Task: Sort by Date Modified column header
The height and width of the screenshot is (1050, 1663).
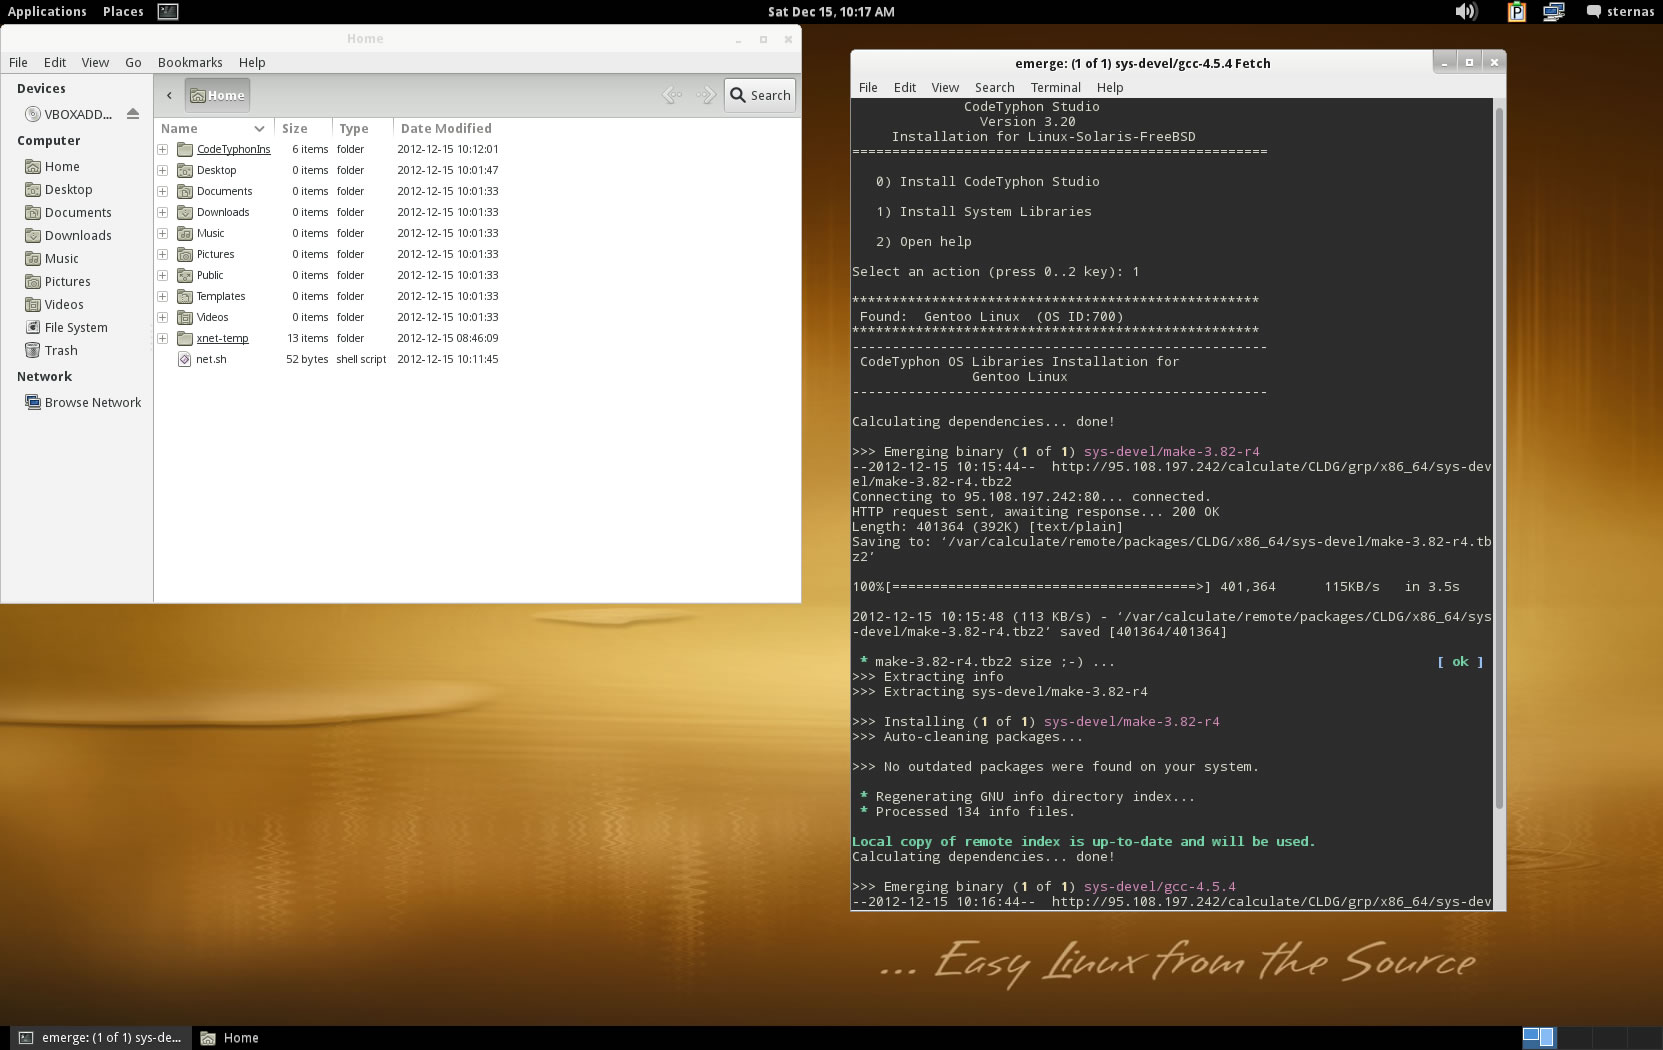Action: tap(446, 128)
